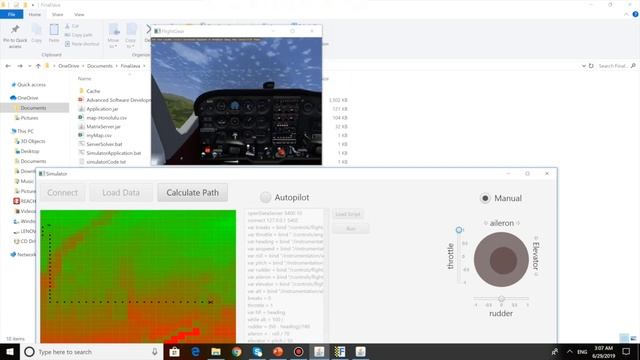Click the Connect button in Simulator
The image size is (640, 360).
[x=62, y=193]
